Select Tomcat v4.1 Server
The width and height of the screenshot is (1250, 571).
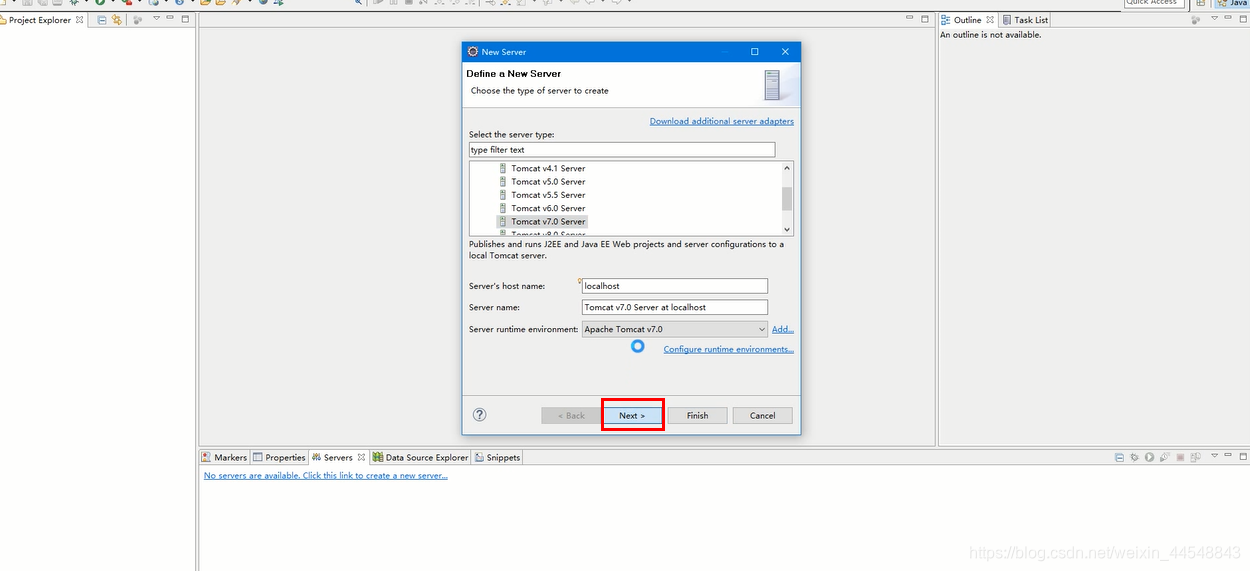point(548,169)
